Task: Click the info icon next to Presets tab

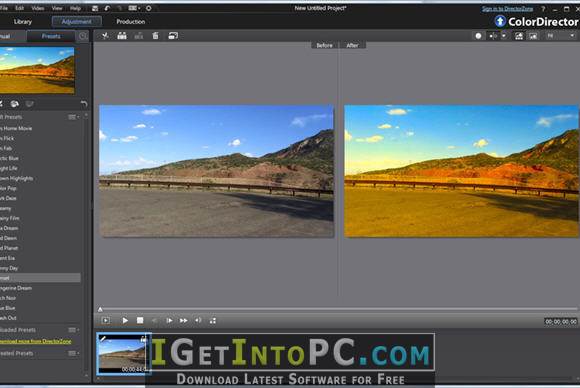Action: pos(83,36)
